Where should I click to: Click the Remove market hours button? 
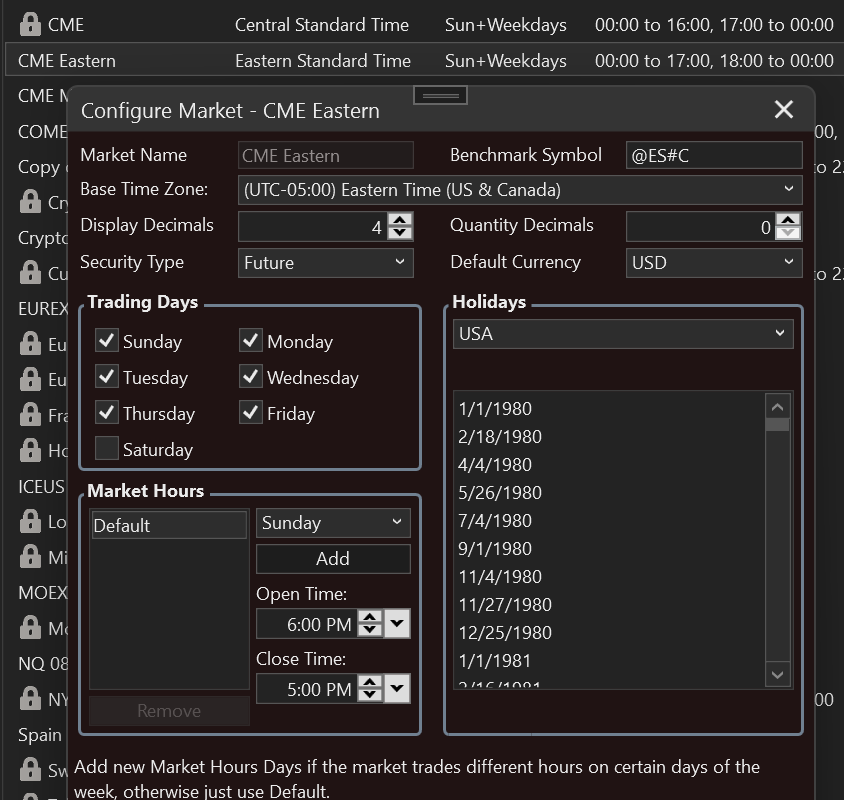click(169, 711)
